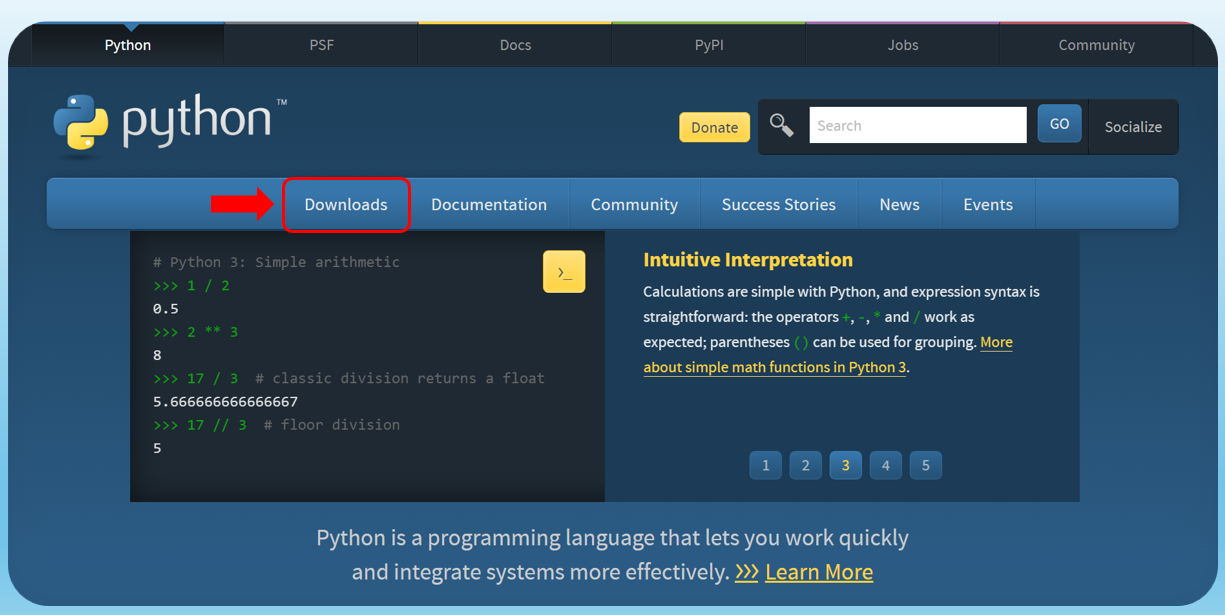The width and height of the screenshot is (1225, 615).
Task: Follow the Learn More link
Action: [819, 572]
